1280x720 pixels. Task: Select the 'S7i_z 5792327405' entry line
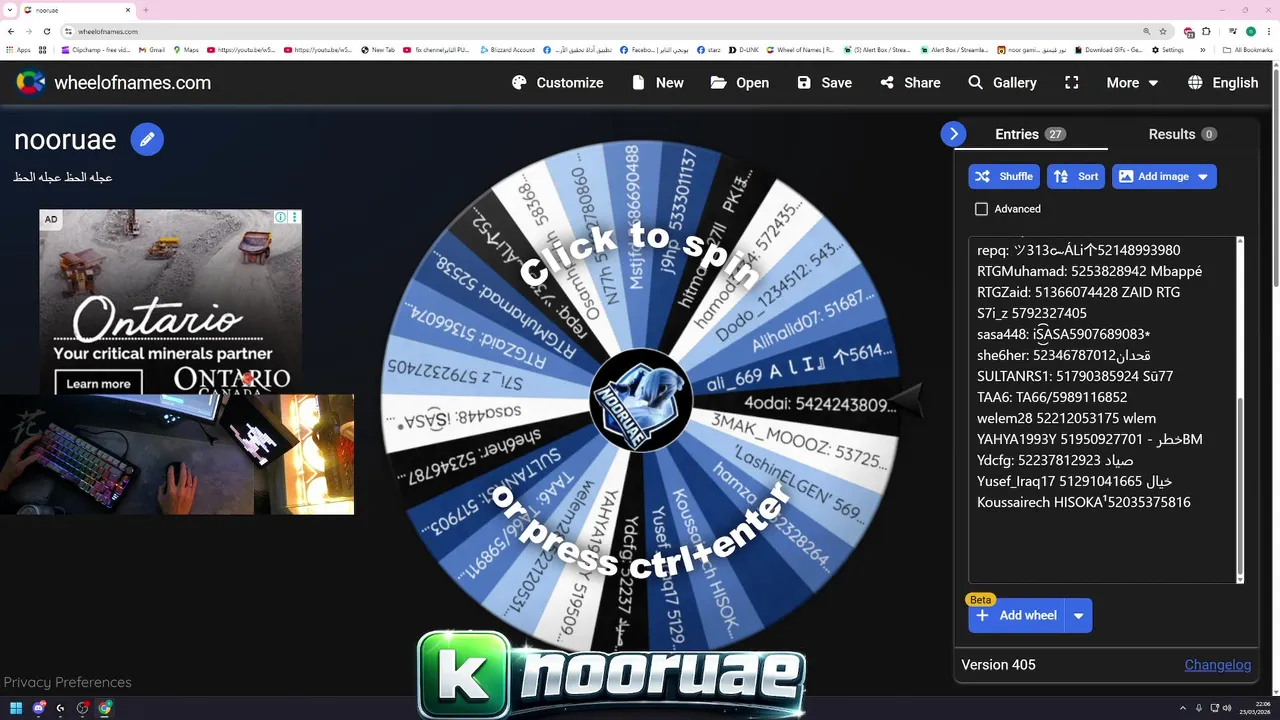pos(1031,313)
